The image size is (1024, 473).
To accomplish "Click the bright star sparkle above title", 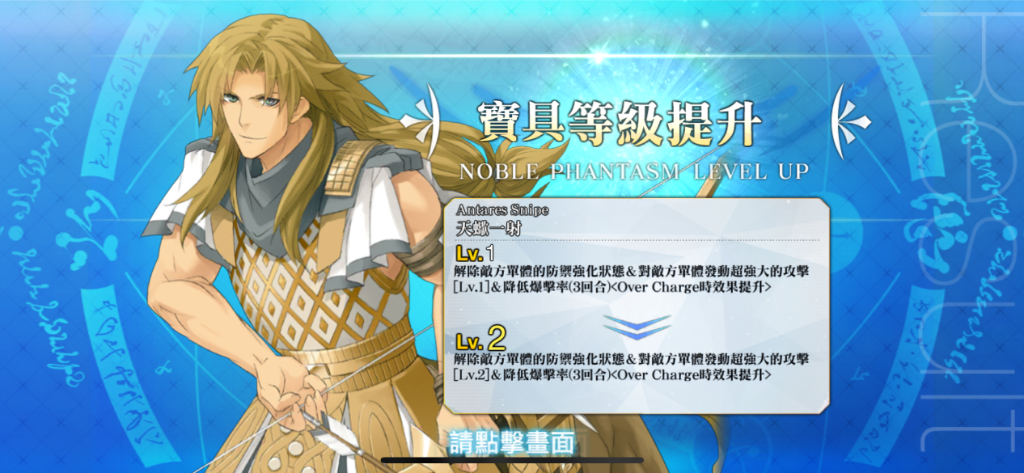I will click(596, 57).
